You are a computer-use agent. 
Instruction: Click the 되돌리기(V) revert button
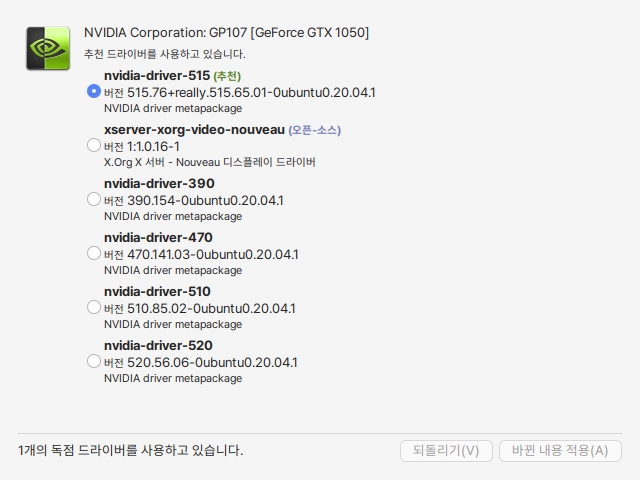tap(446, 450)
